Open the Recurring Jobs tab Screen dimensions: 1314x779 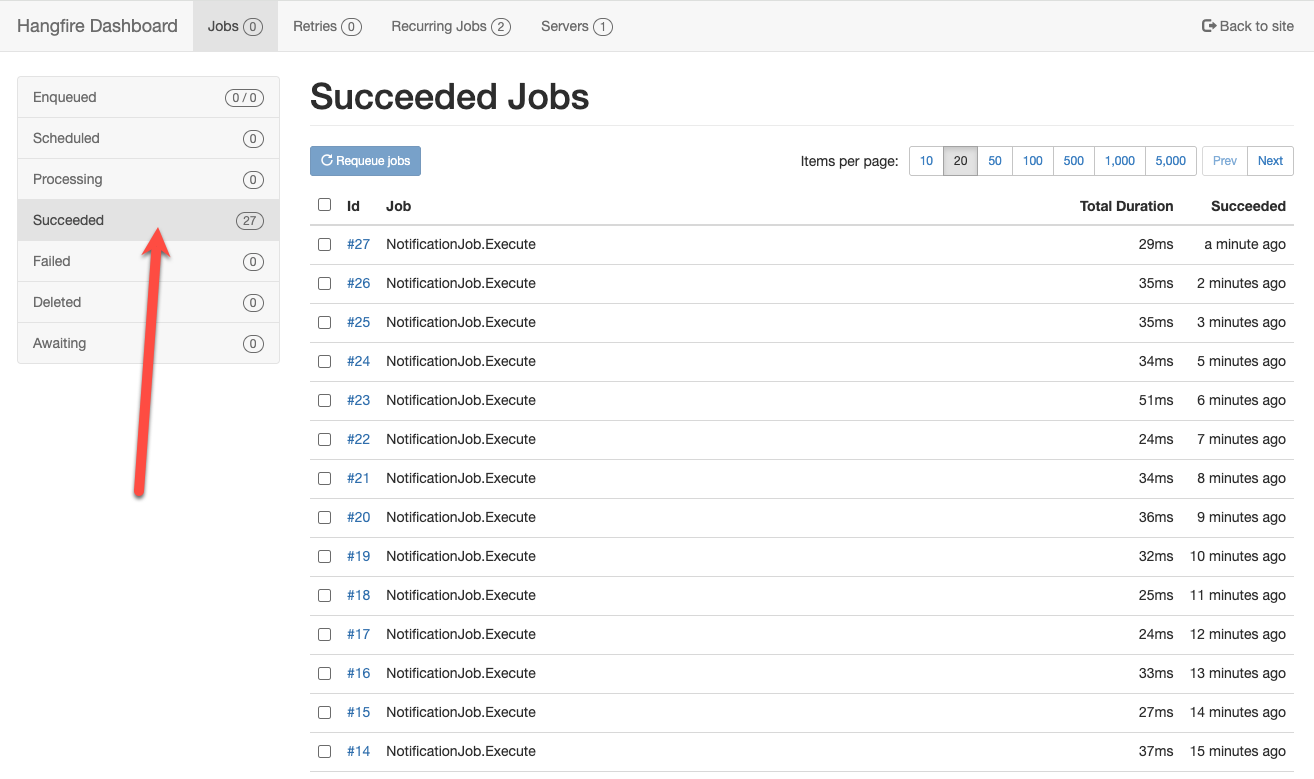(450, 26)
